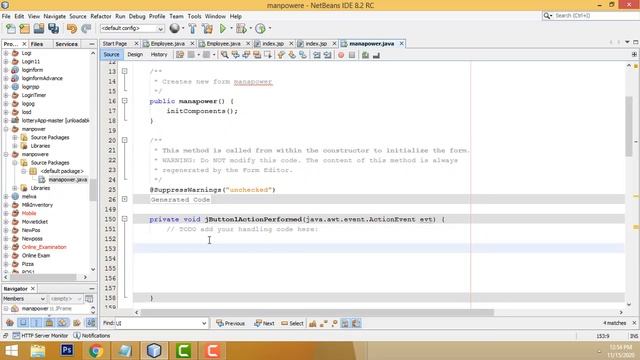Click the NetBeans cube icon in taskbar
The height and width of the screenshot is (360, 640).
(x=154, y=351)
